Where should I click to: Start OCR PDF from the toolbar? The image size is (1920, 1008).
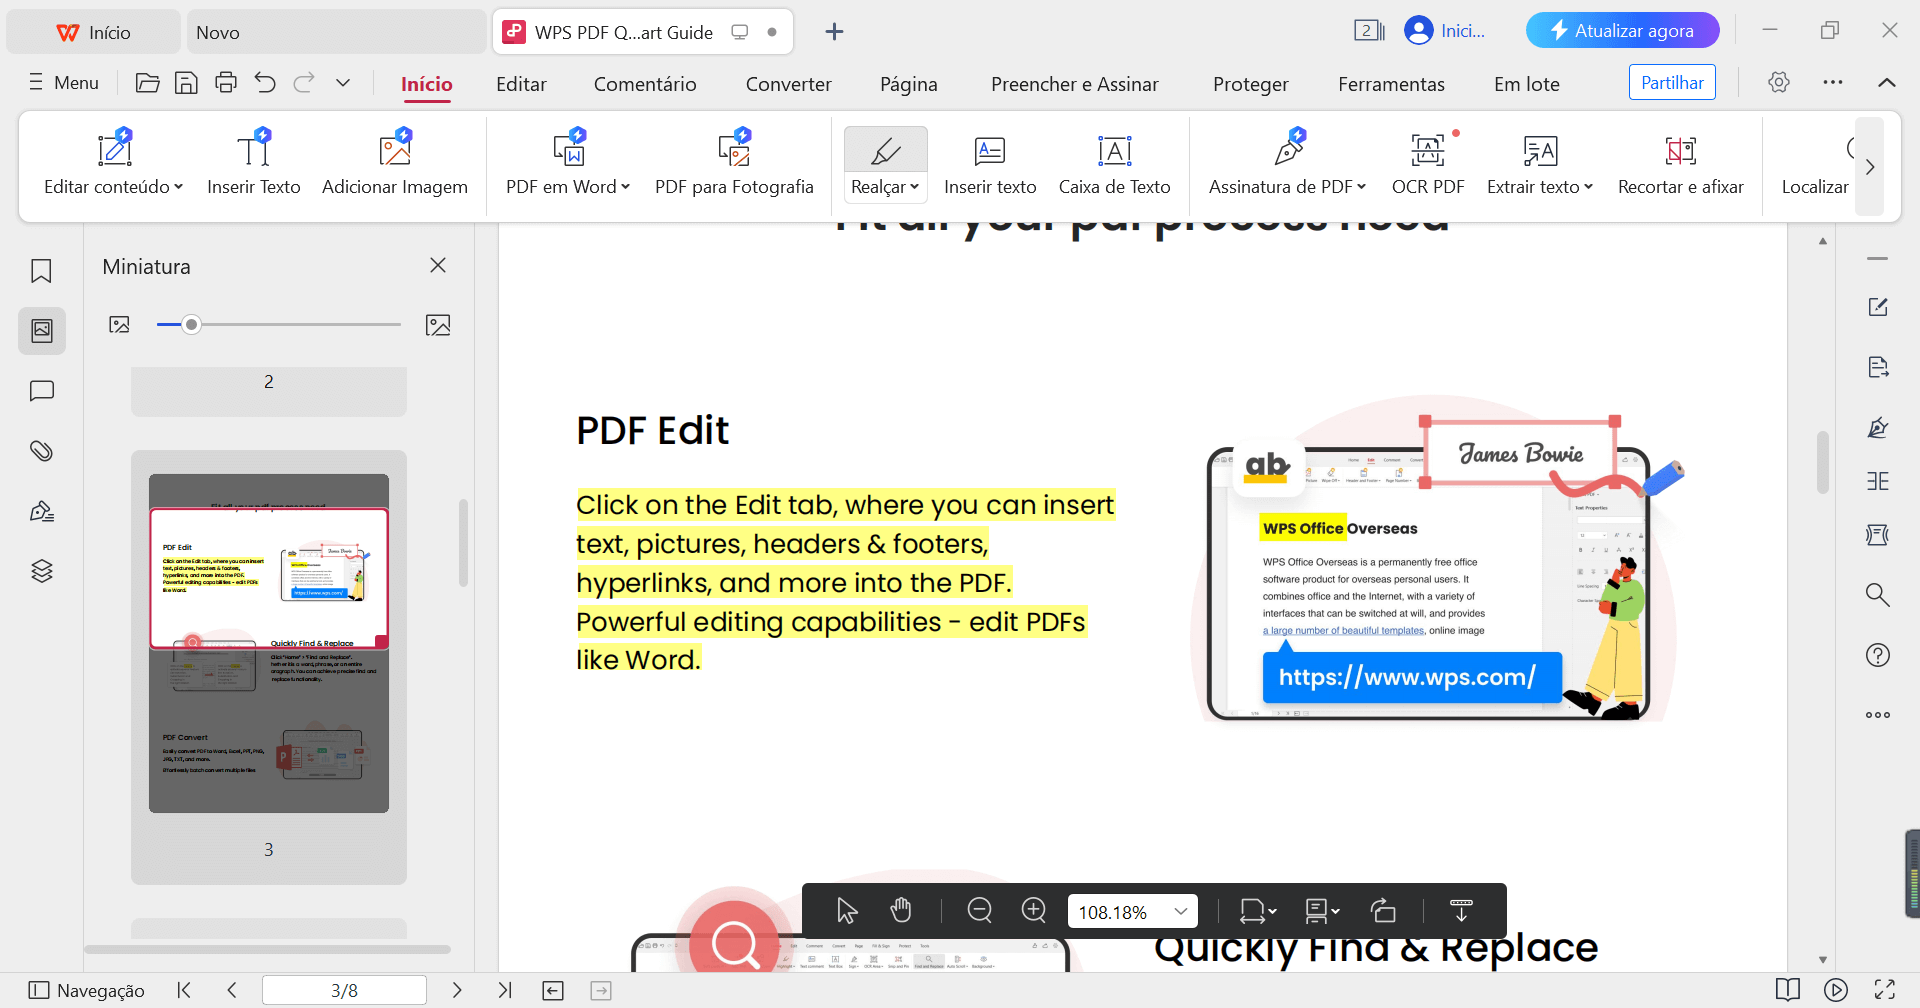point(1427,163)
